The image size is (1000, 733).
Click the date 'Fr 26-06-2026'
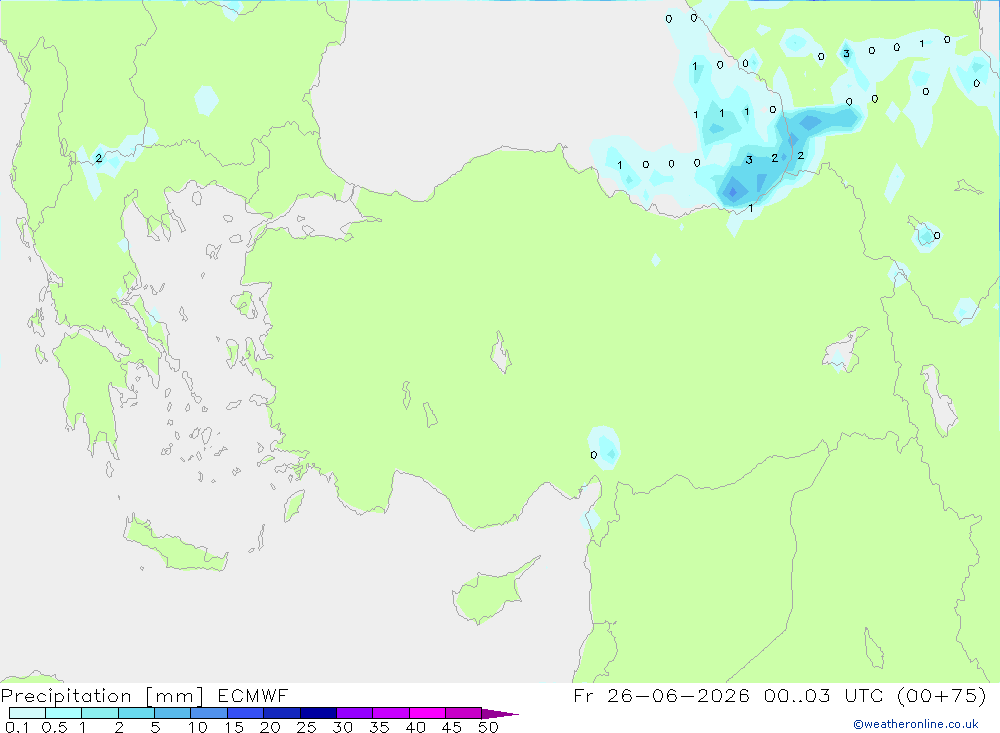click(x=661, y=695)
